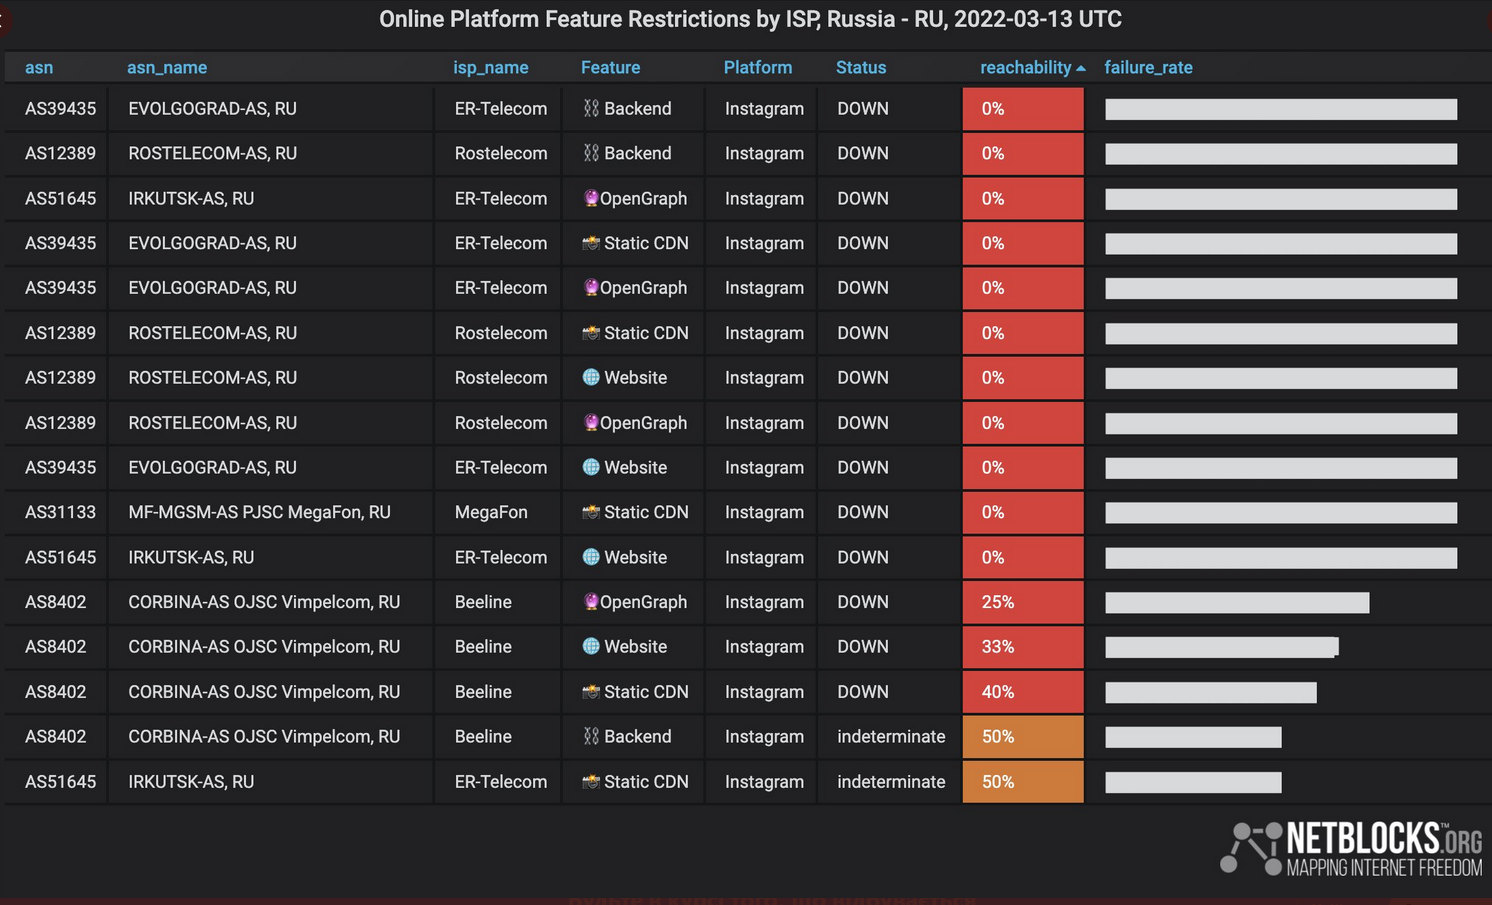1492x905 pixels.
Task: Sort the table by the asn column header
Action: click(x=39, y=67)
